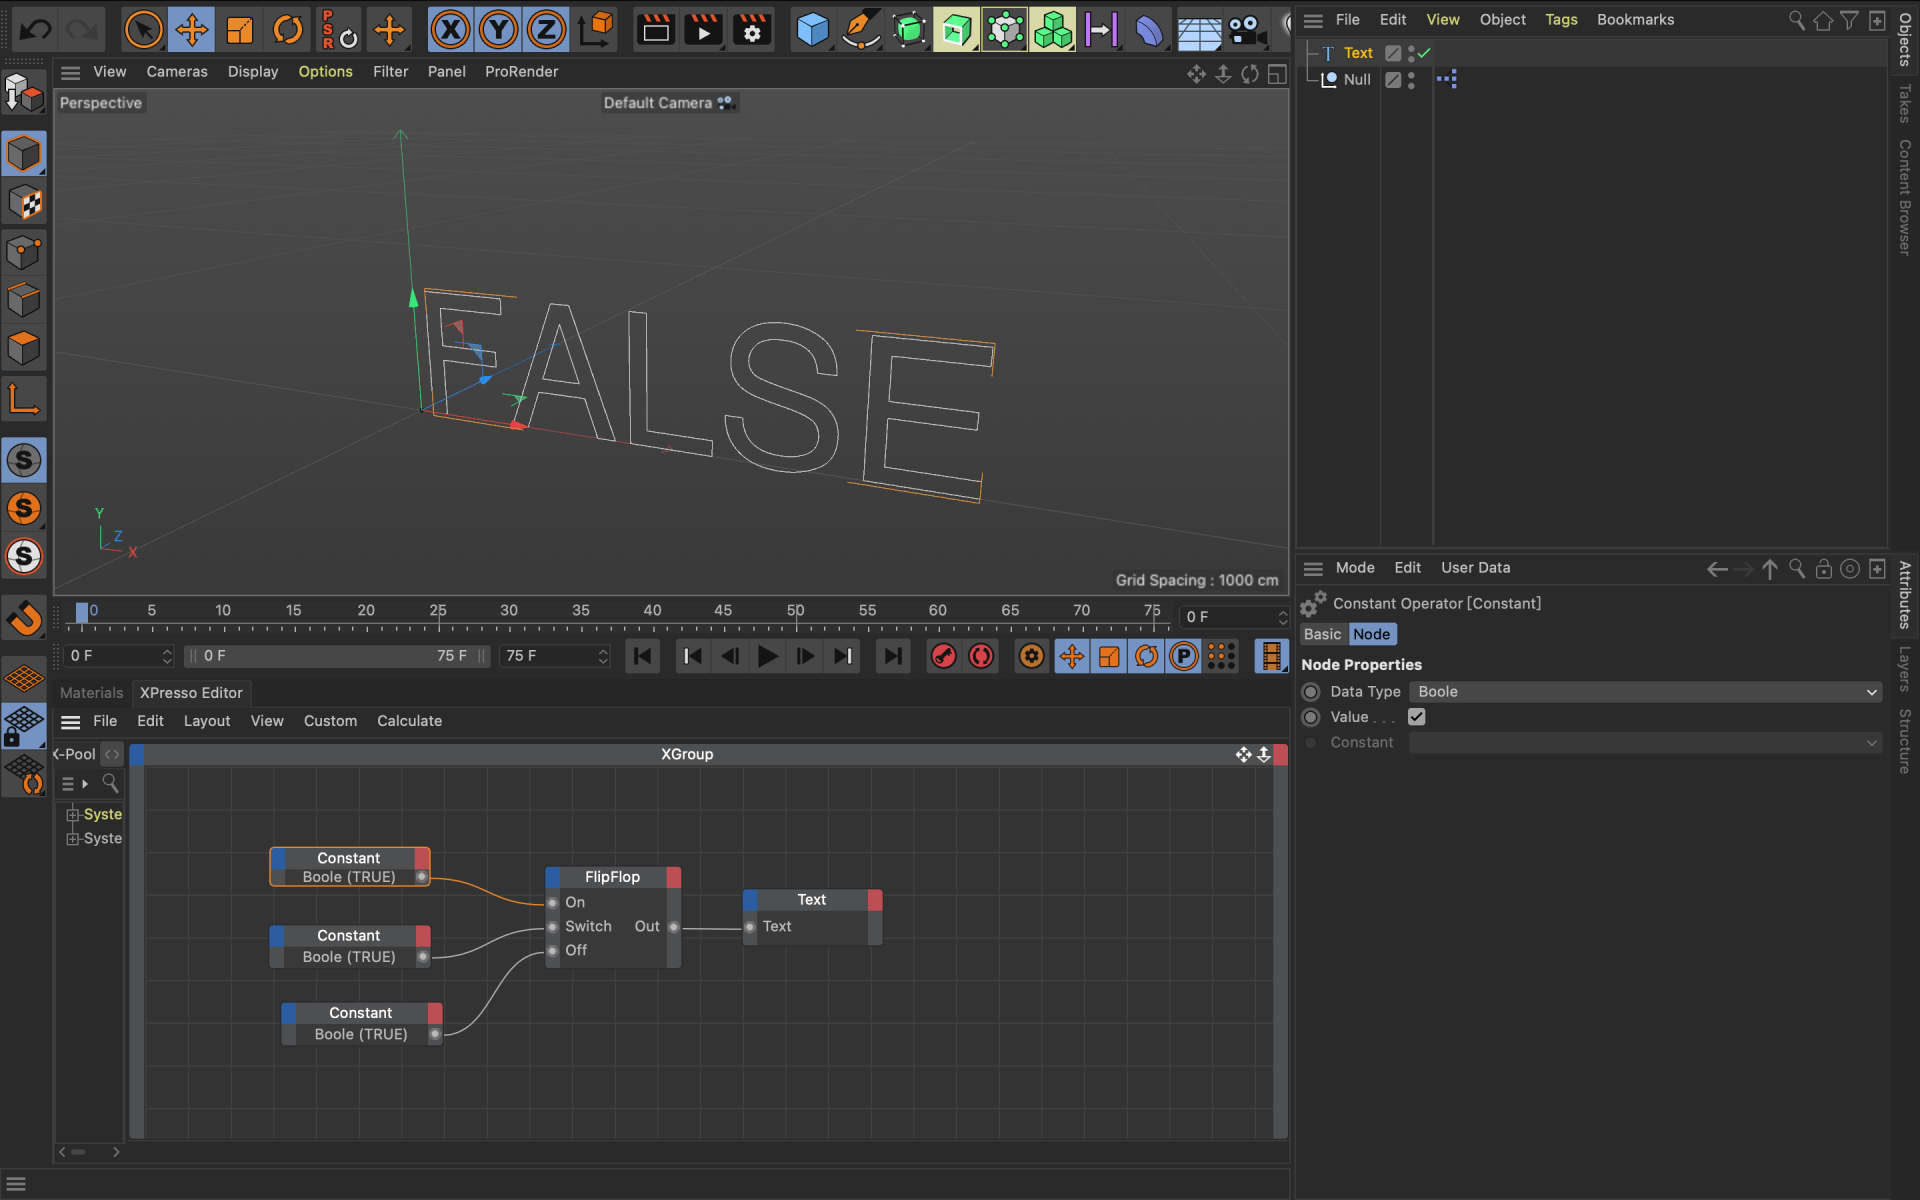Click the Value animation radio dot

(x=1311, y=717)
